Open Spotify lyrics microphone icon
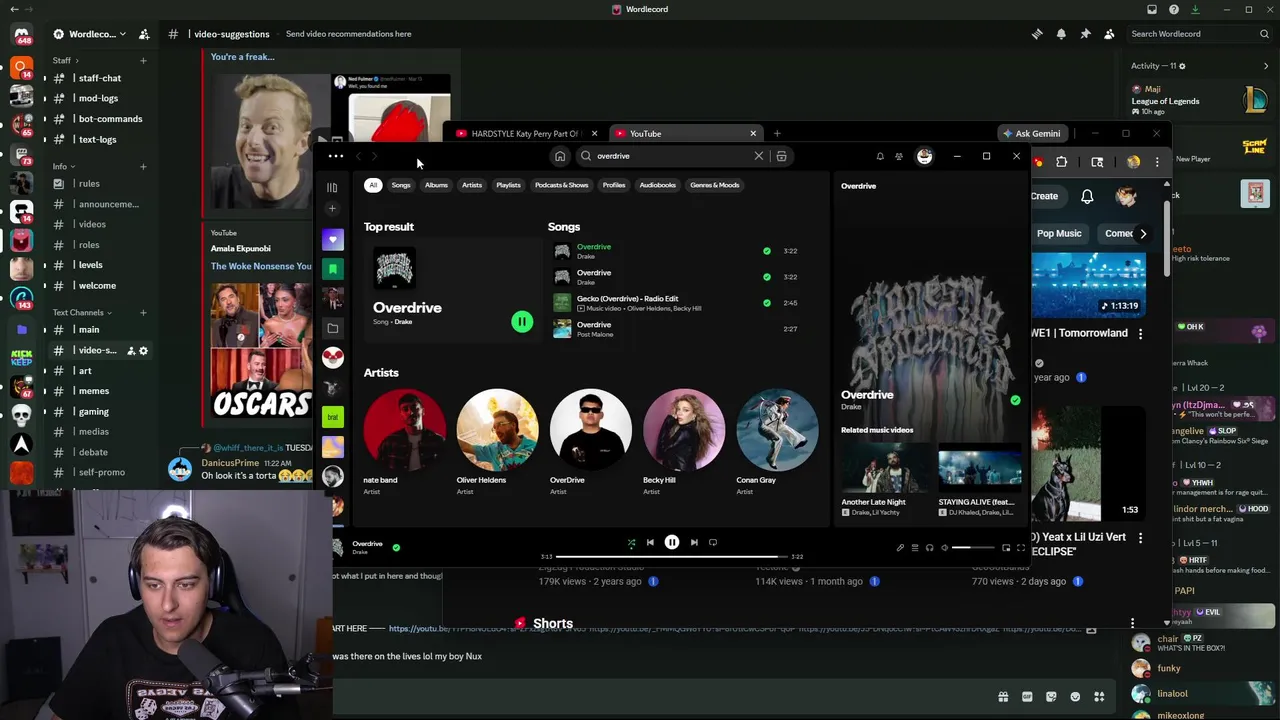 pos(900,547)
